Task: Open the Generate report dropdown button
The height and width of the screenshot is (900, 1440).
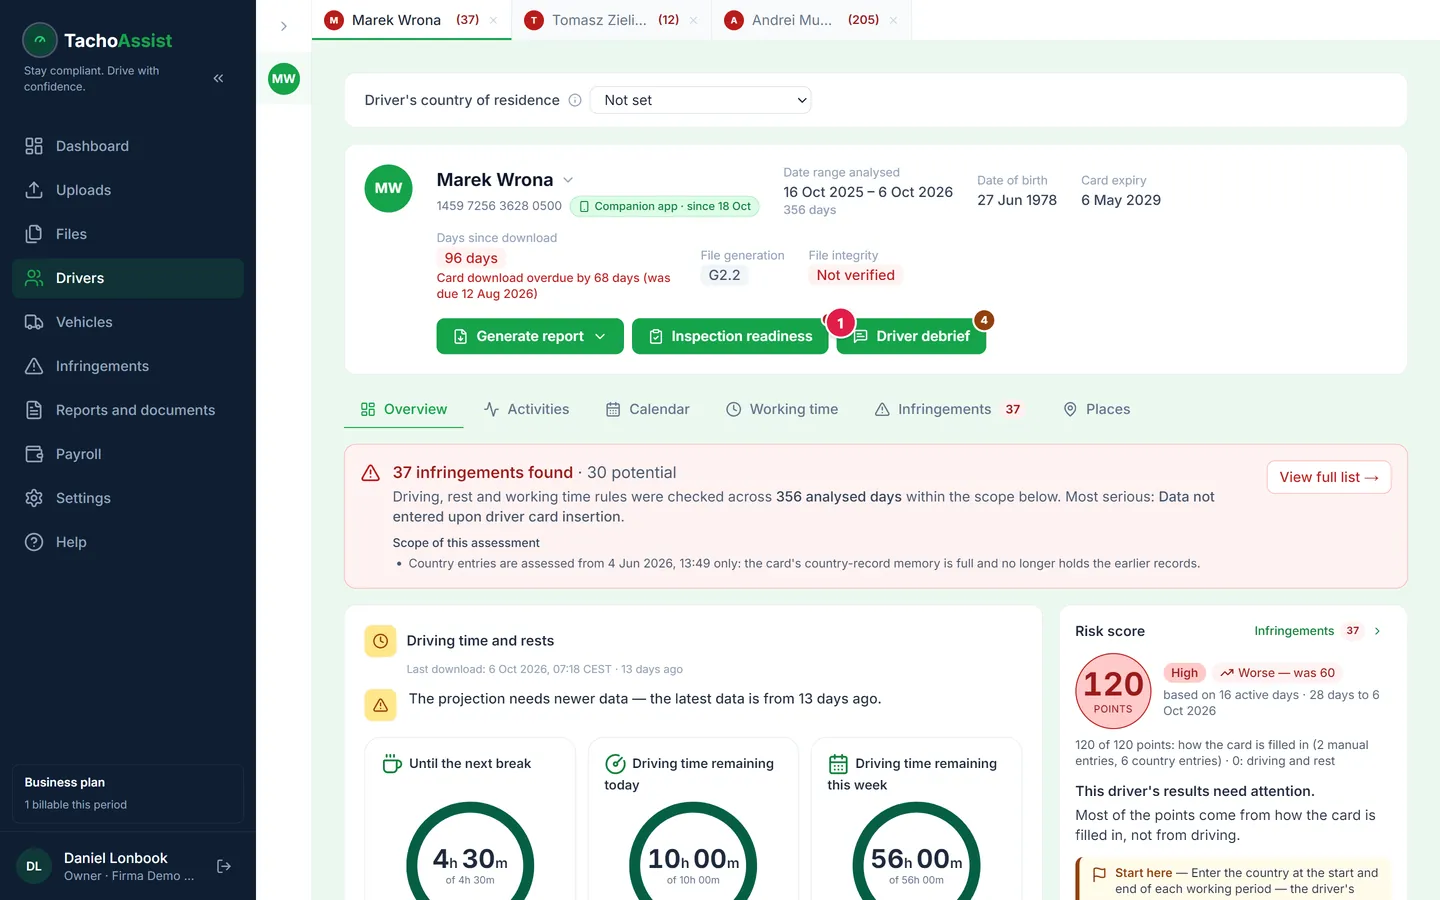Action: coord(530,336)
